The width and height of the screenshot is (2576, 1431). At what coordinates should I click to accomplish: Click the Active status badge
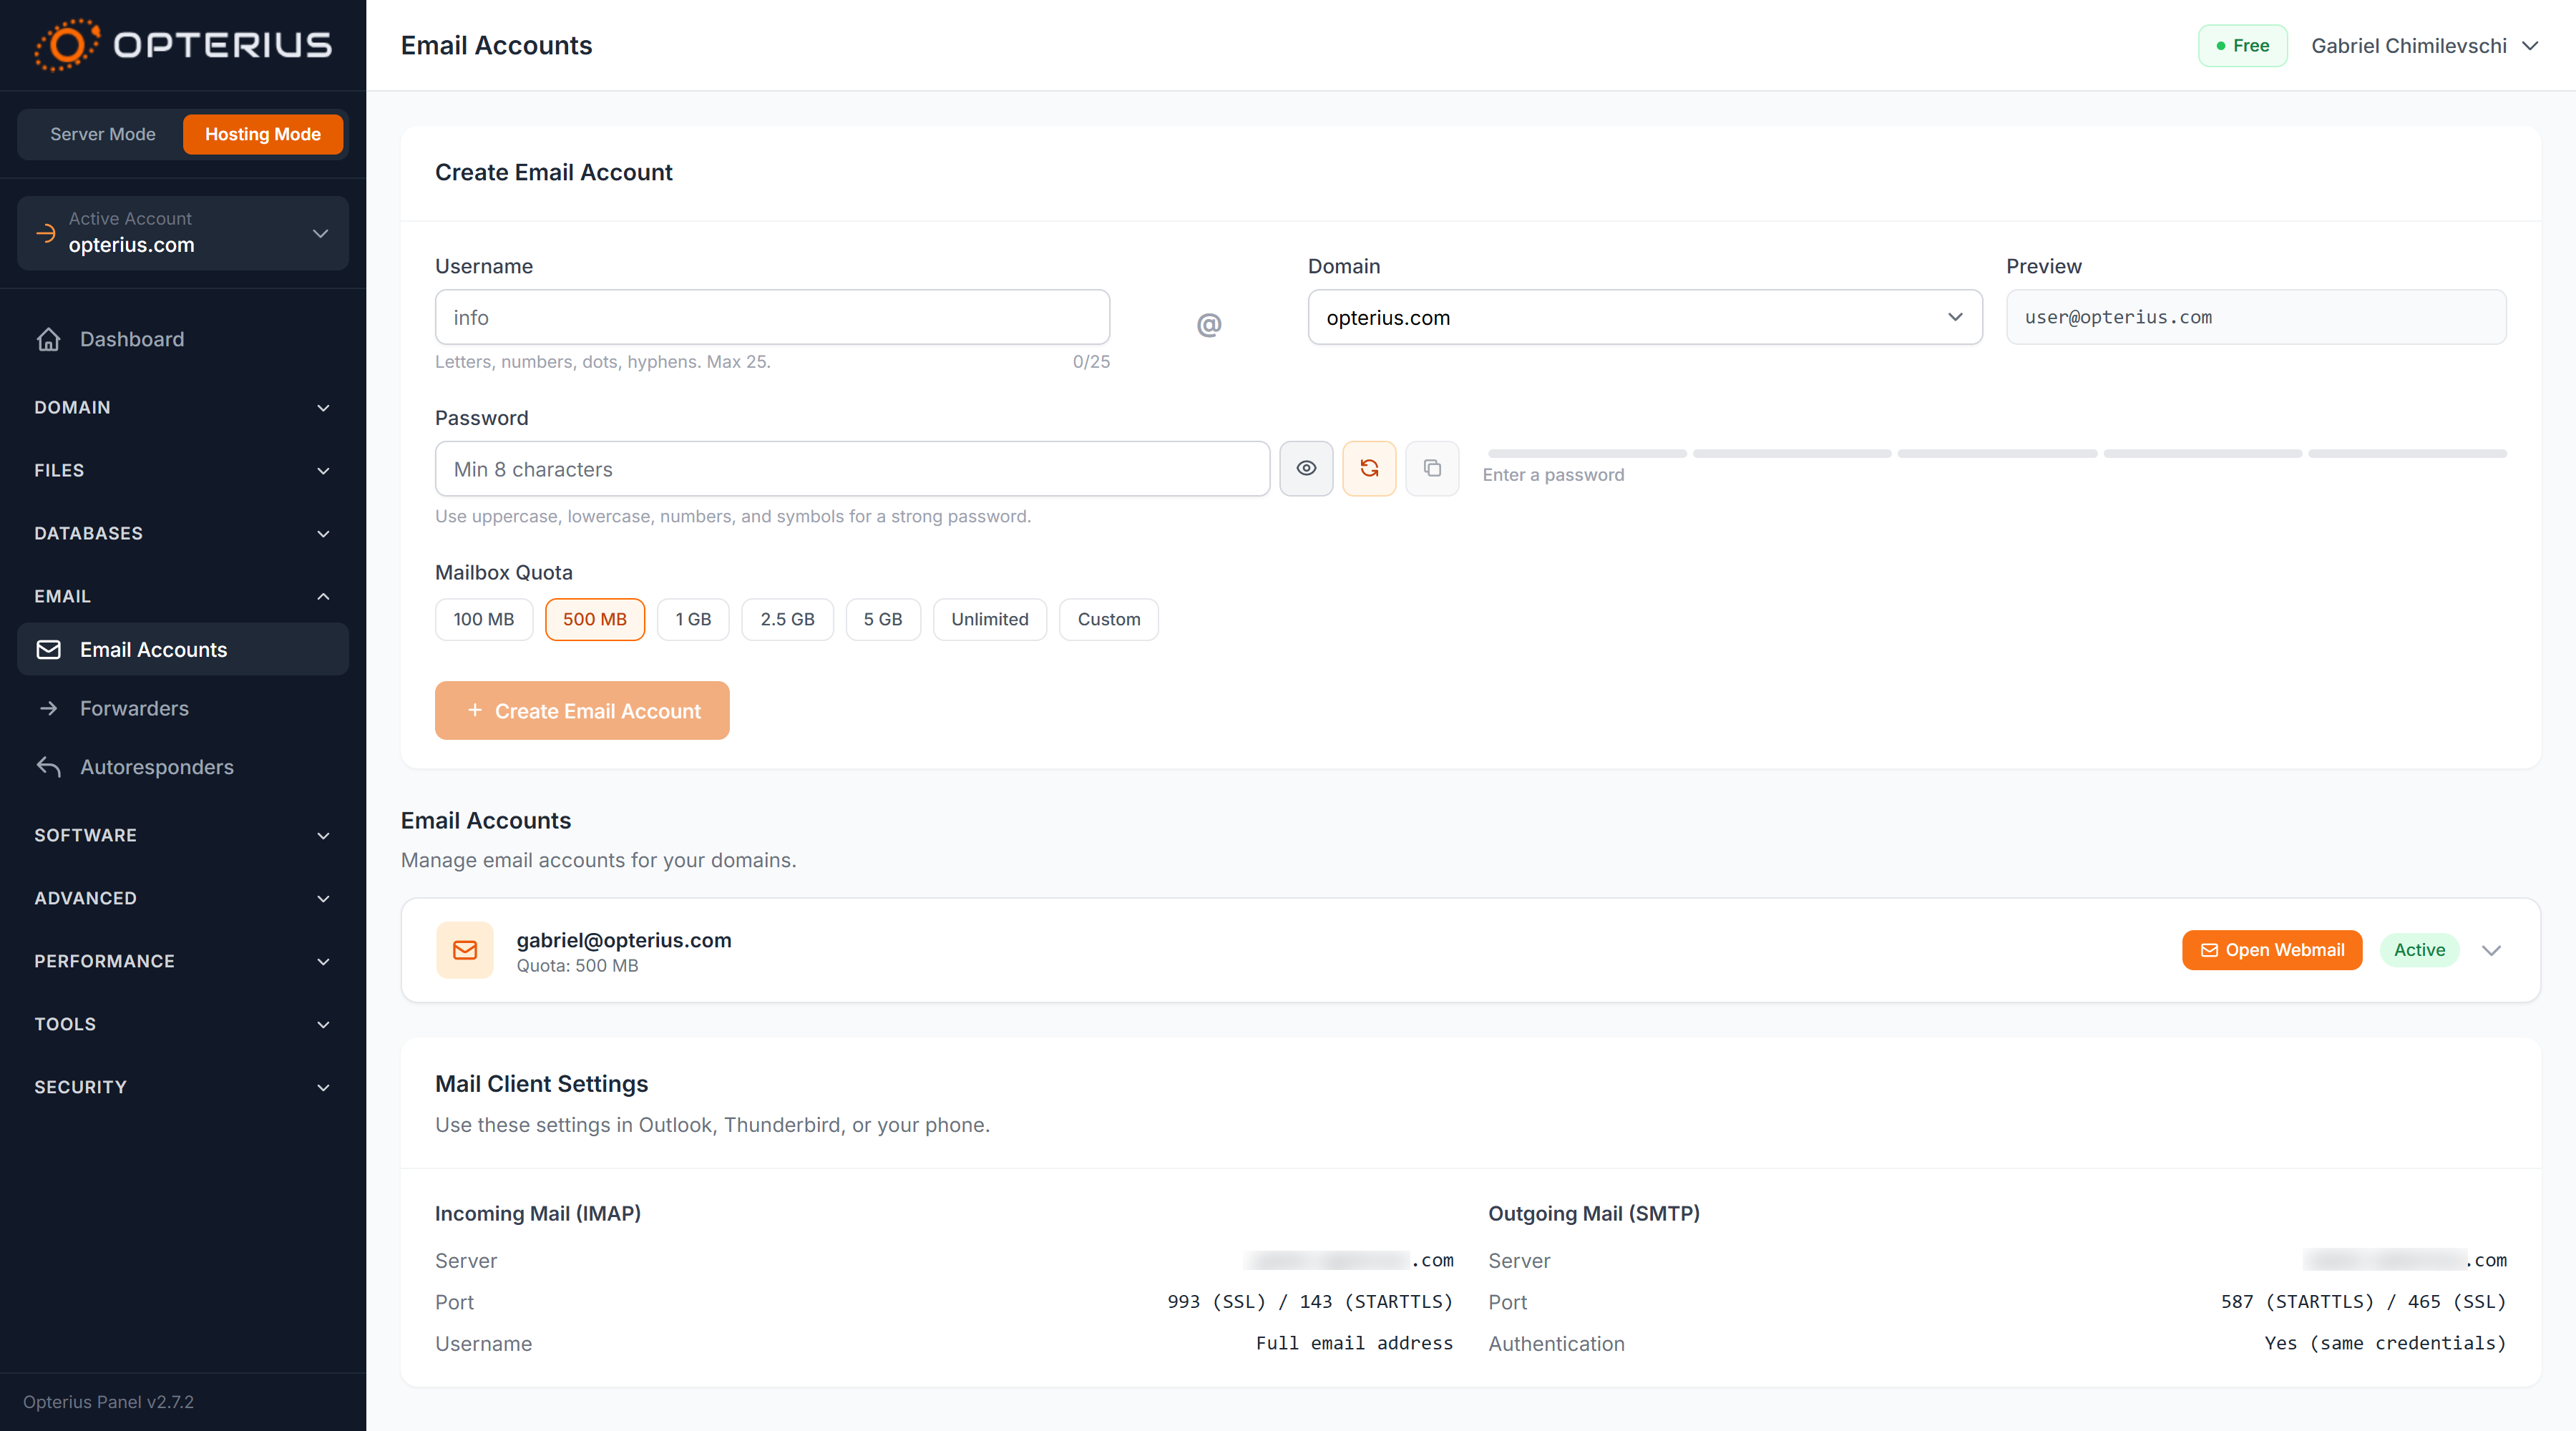point(2419,950)
